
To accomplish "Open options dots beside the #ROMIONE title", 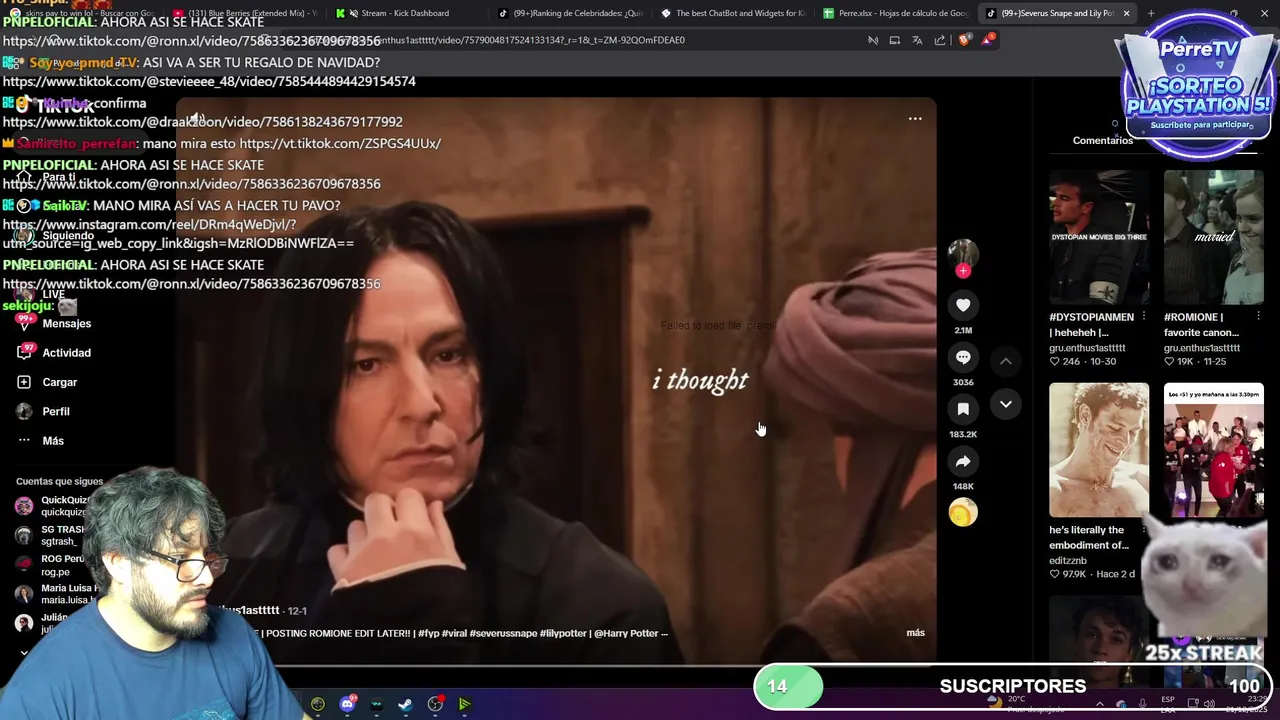I will pos(1258,317).
